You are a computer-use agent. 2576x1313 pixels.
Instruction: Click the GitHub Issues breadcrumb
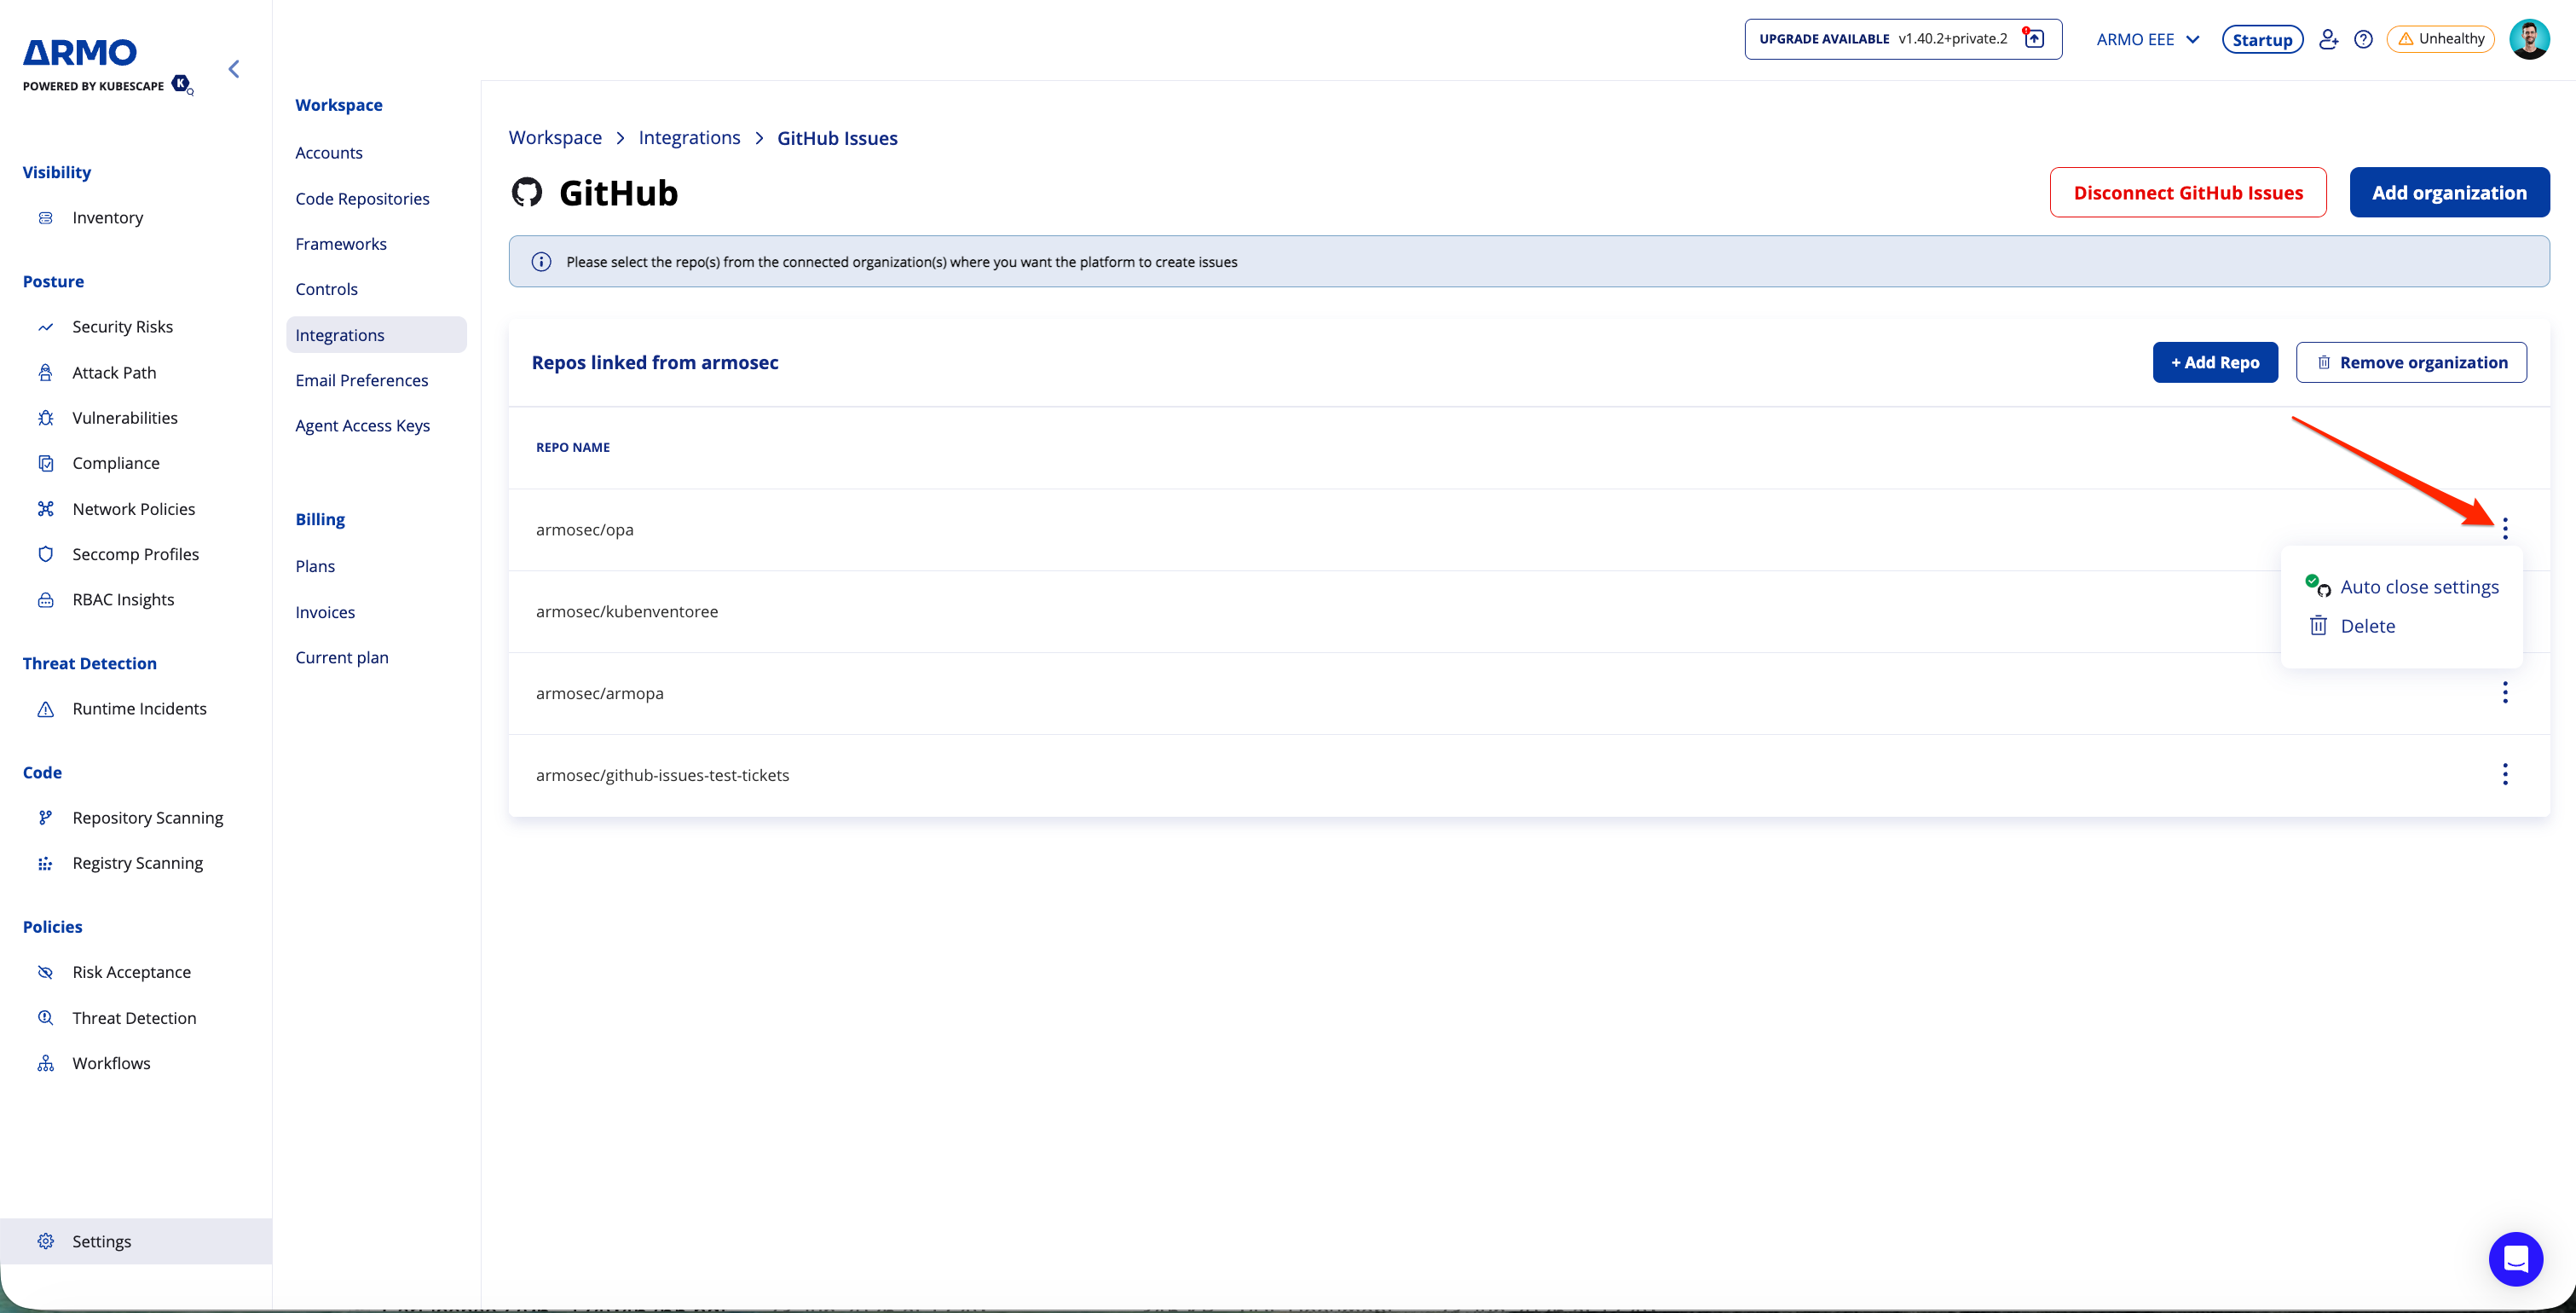(x=837, y=138)
